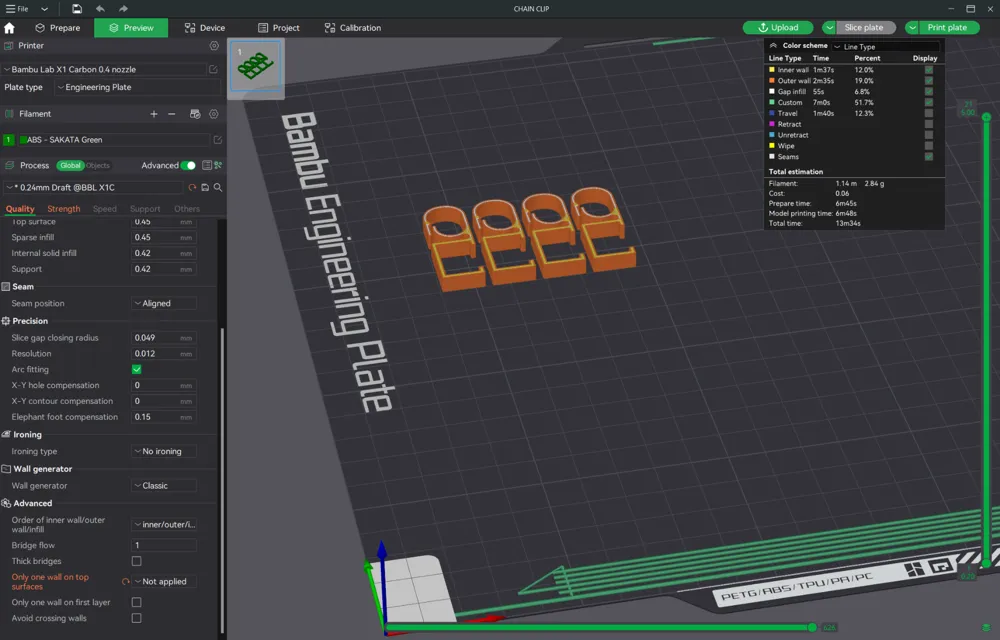Toggle Inner wall display checkbox

929,70
